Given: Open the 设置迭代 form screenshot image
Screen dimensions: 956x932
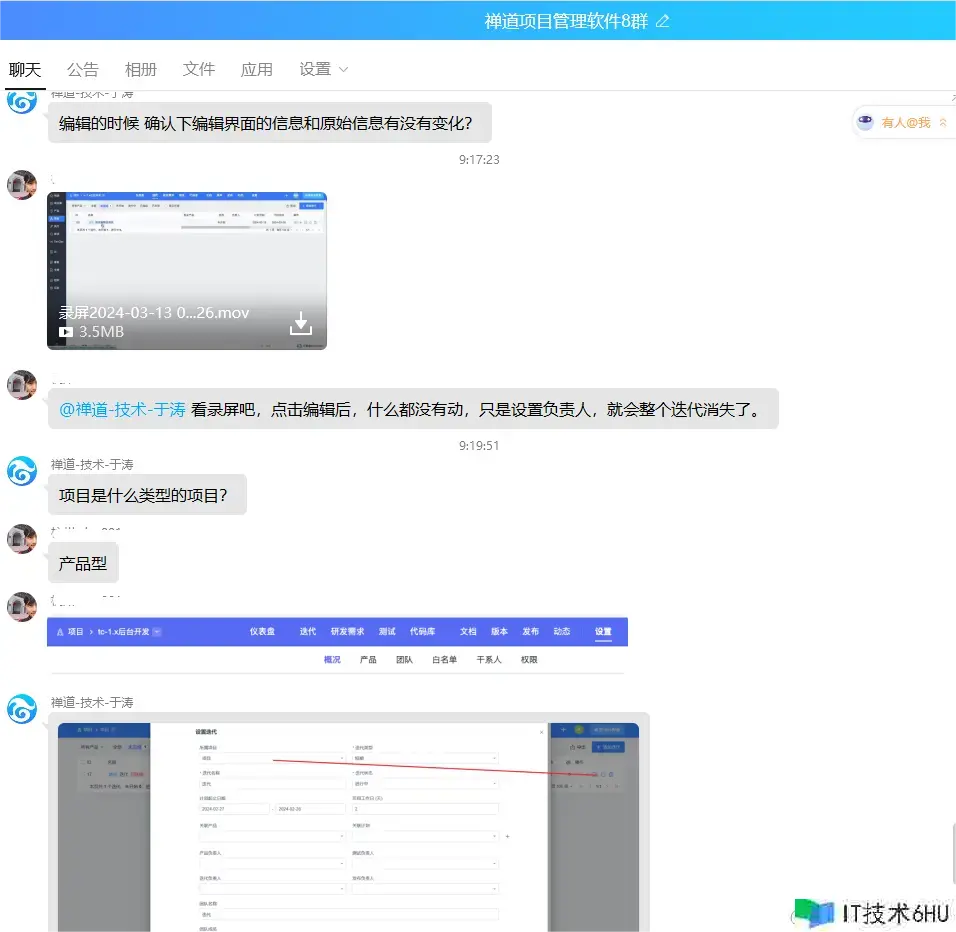Looking at the screenshot, I should point(348,826).
